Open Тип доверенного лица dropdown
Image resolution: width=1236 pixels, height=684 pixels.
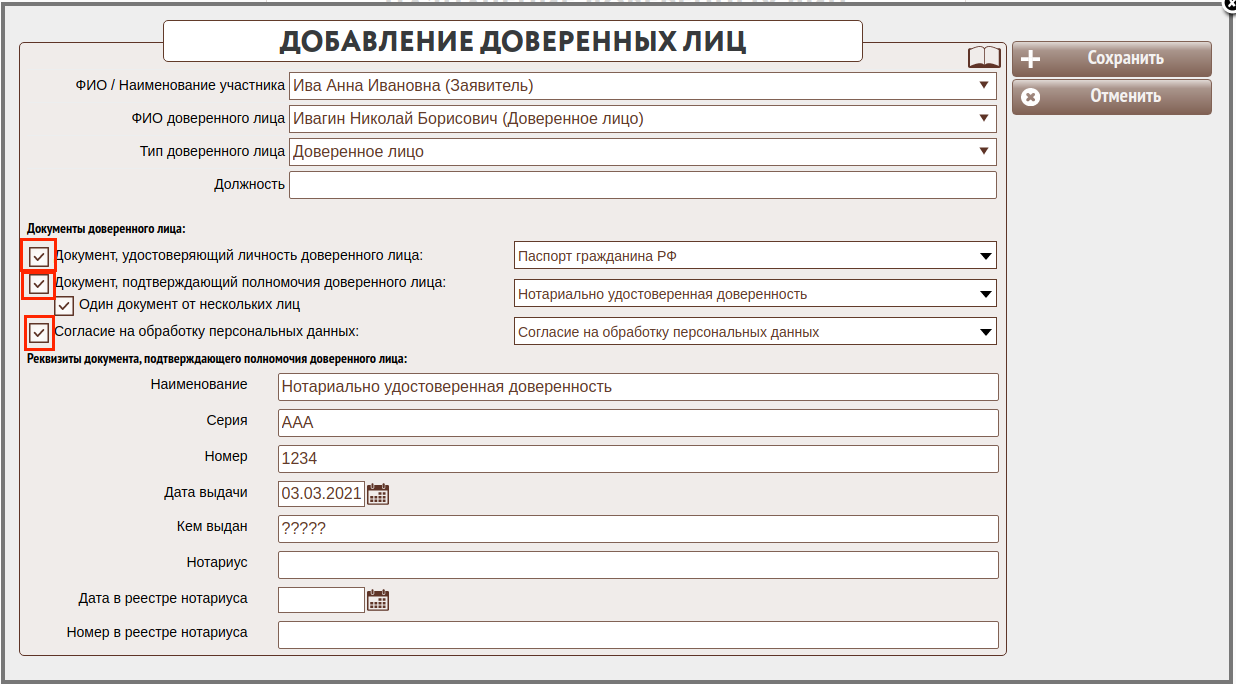[642, 152]
